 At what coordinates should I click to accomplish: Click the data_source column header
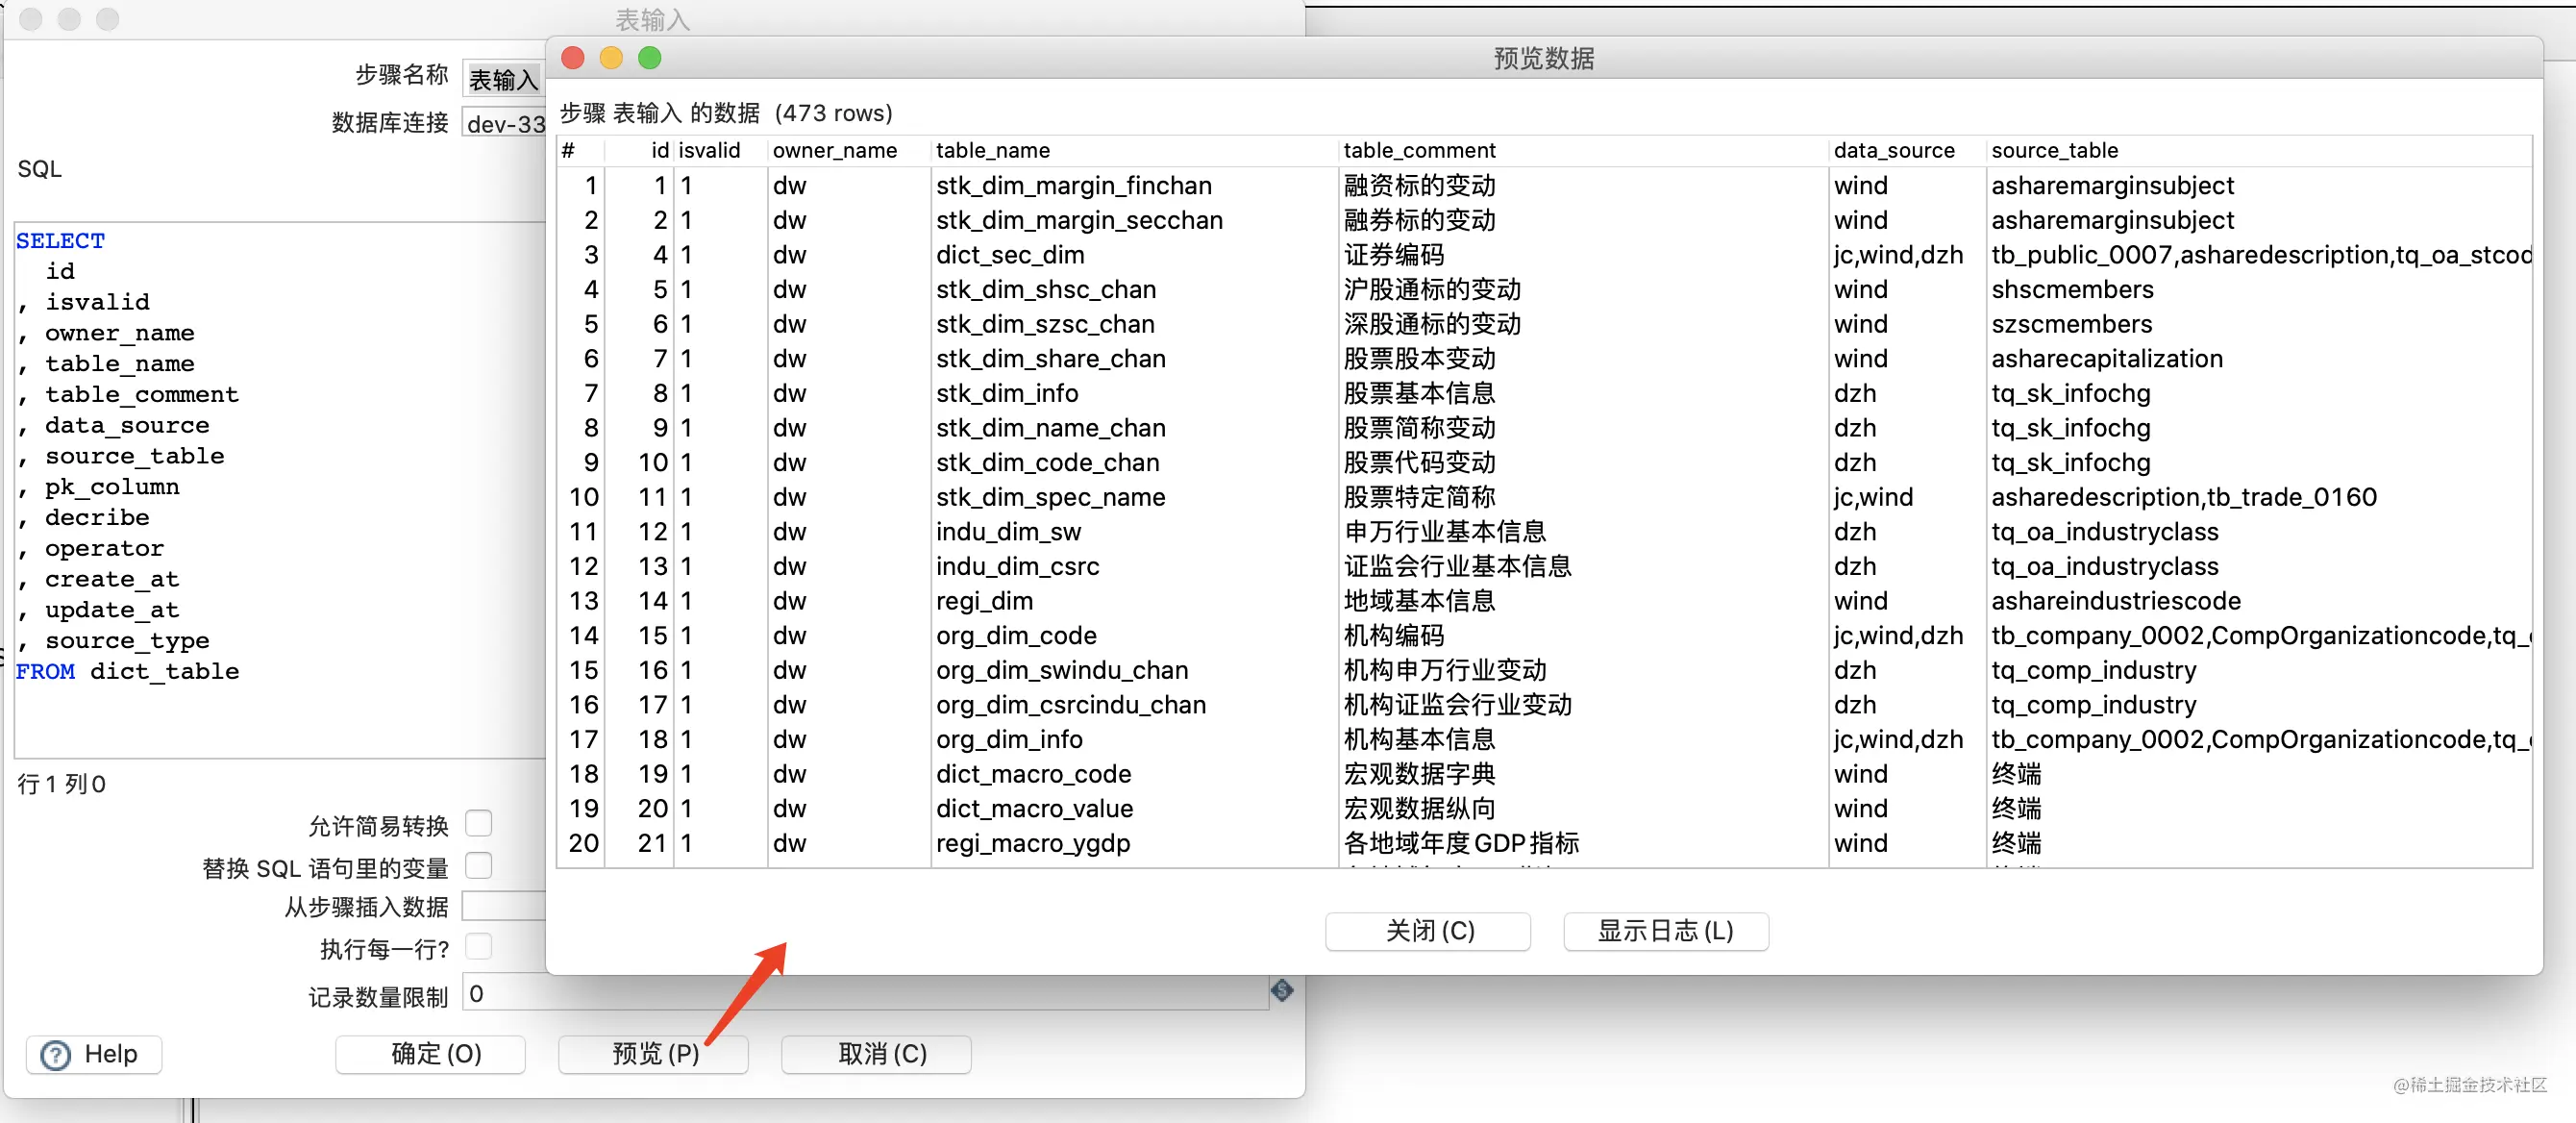[x=1894, y=150]
